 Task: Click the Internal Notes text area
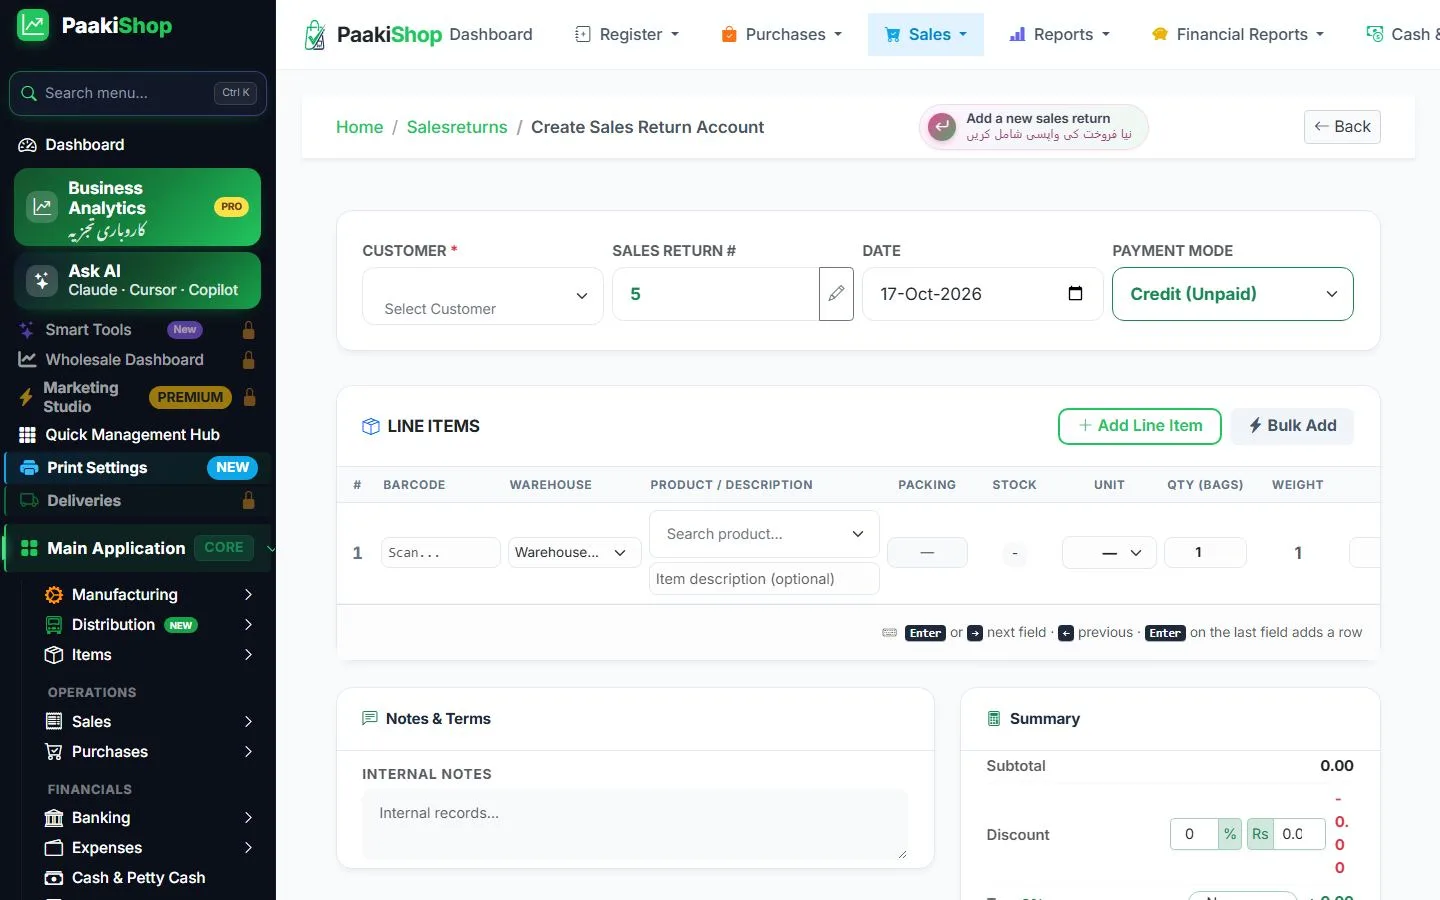click(635, 824)
